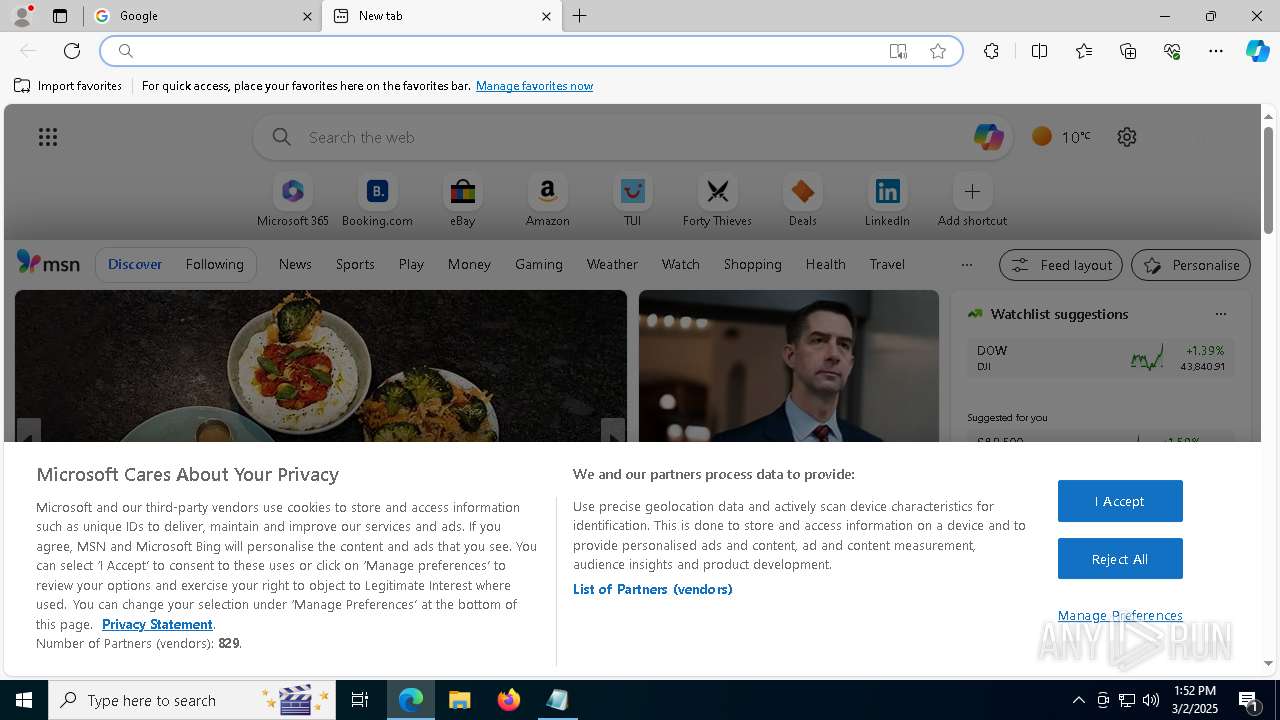The height and width of the screenshot is (720, 1280).
Task: Open the Play category
Action: pos(411,264)
